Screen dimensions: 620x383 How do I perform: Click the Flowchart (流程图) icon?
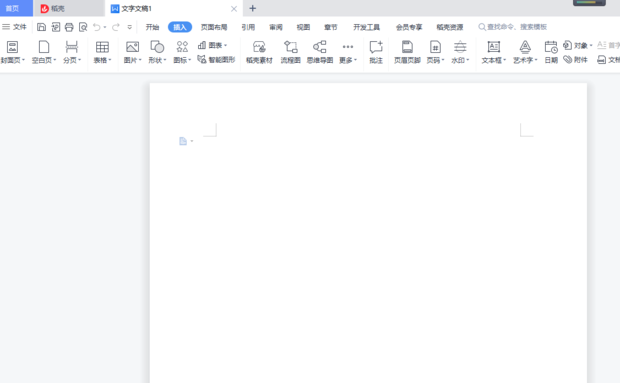pos(291,47)
